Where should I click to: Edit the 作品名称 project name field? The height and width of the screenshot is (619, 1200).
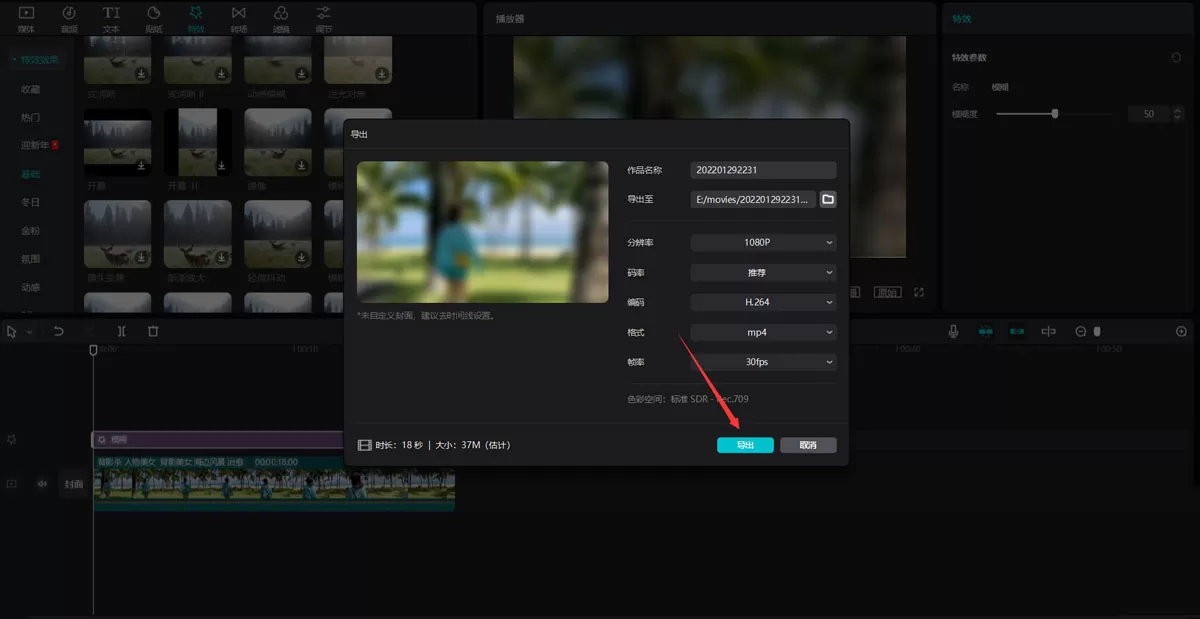point(763,170)
